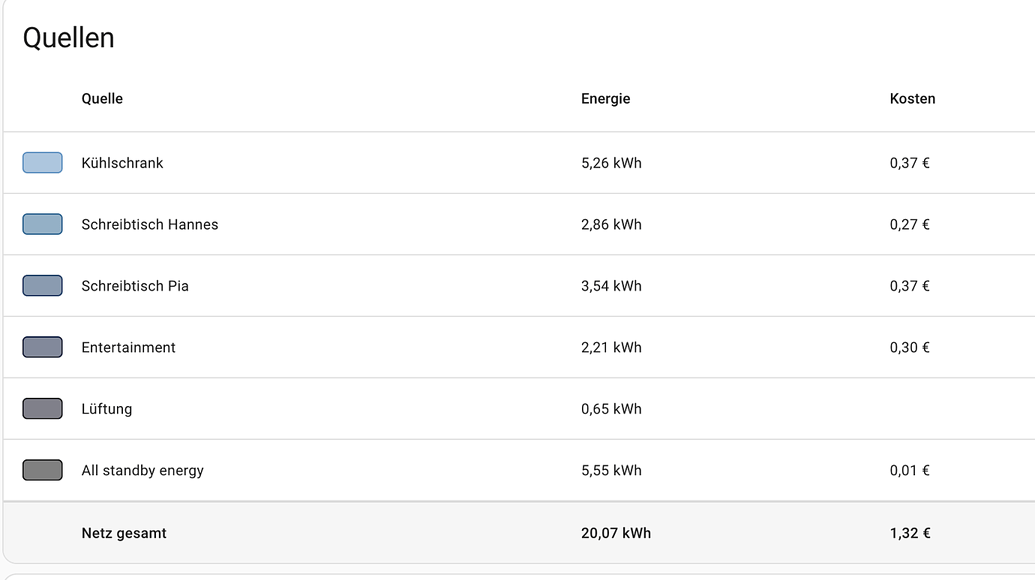Select the Entertainment source row
Image resolution: width=1035 pixels, height=580 pixels.
pos(519,347)
